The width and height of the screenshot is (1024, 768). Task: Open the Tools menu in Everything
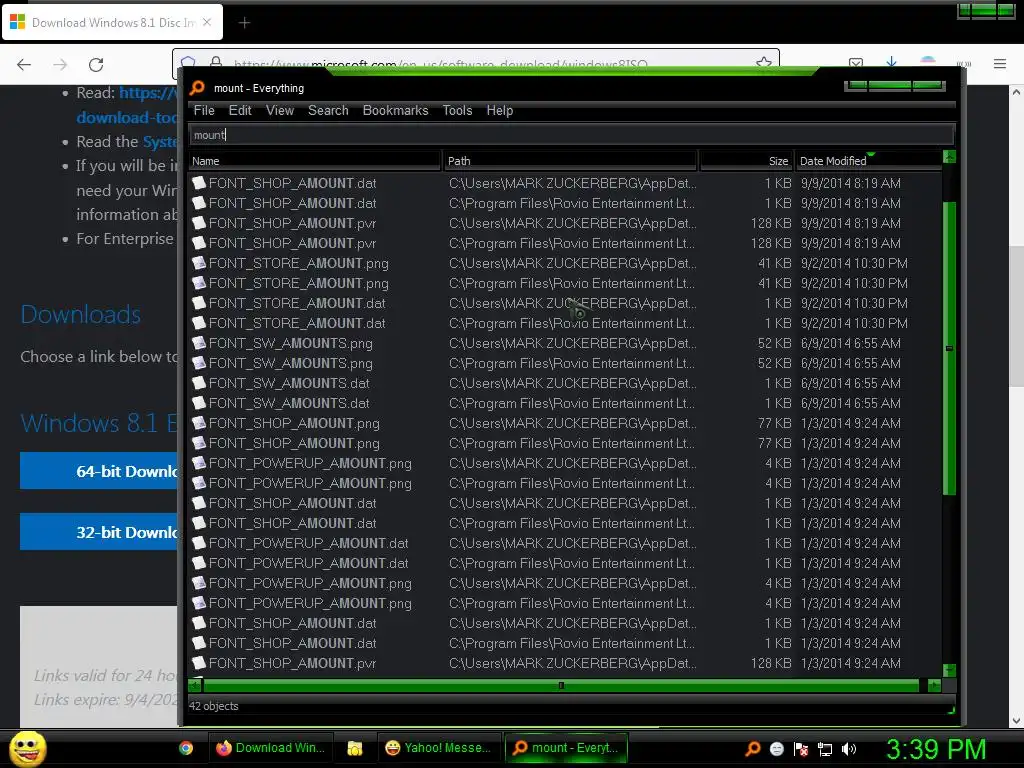(x=457, y=110)
